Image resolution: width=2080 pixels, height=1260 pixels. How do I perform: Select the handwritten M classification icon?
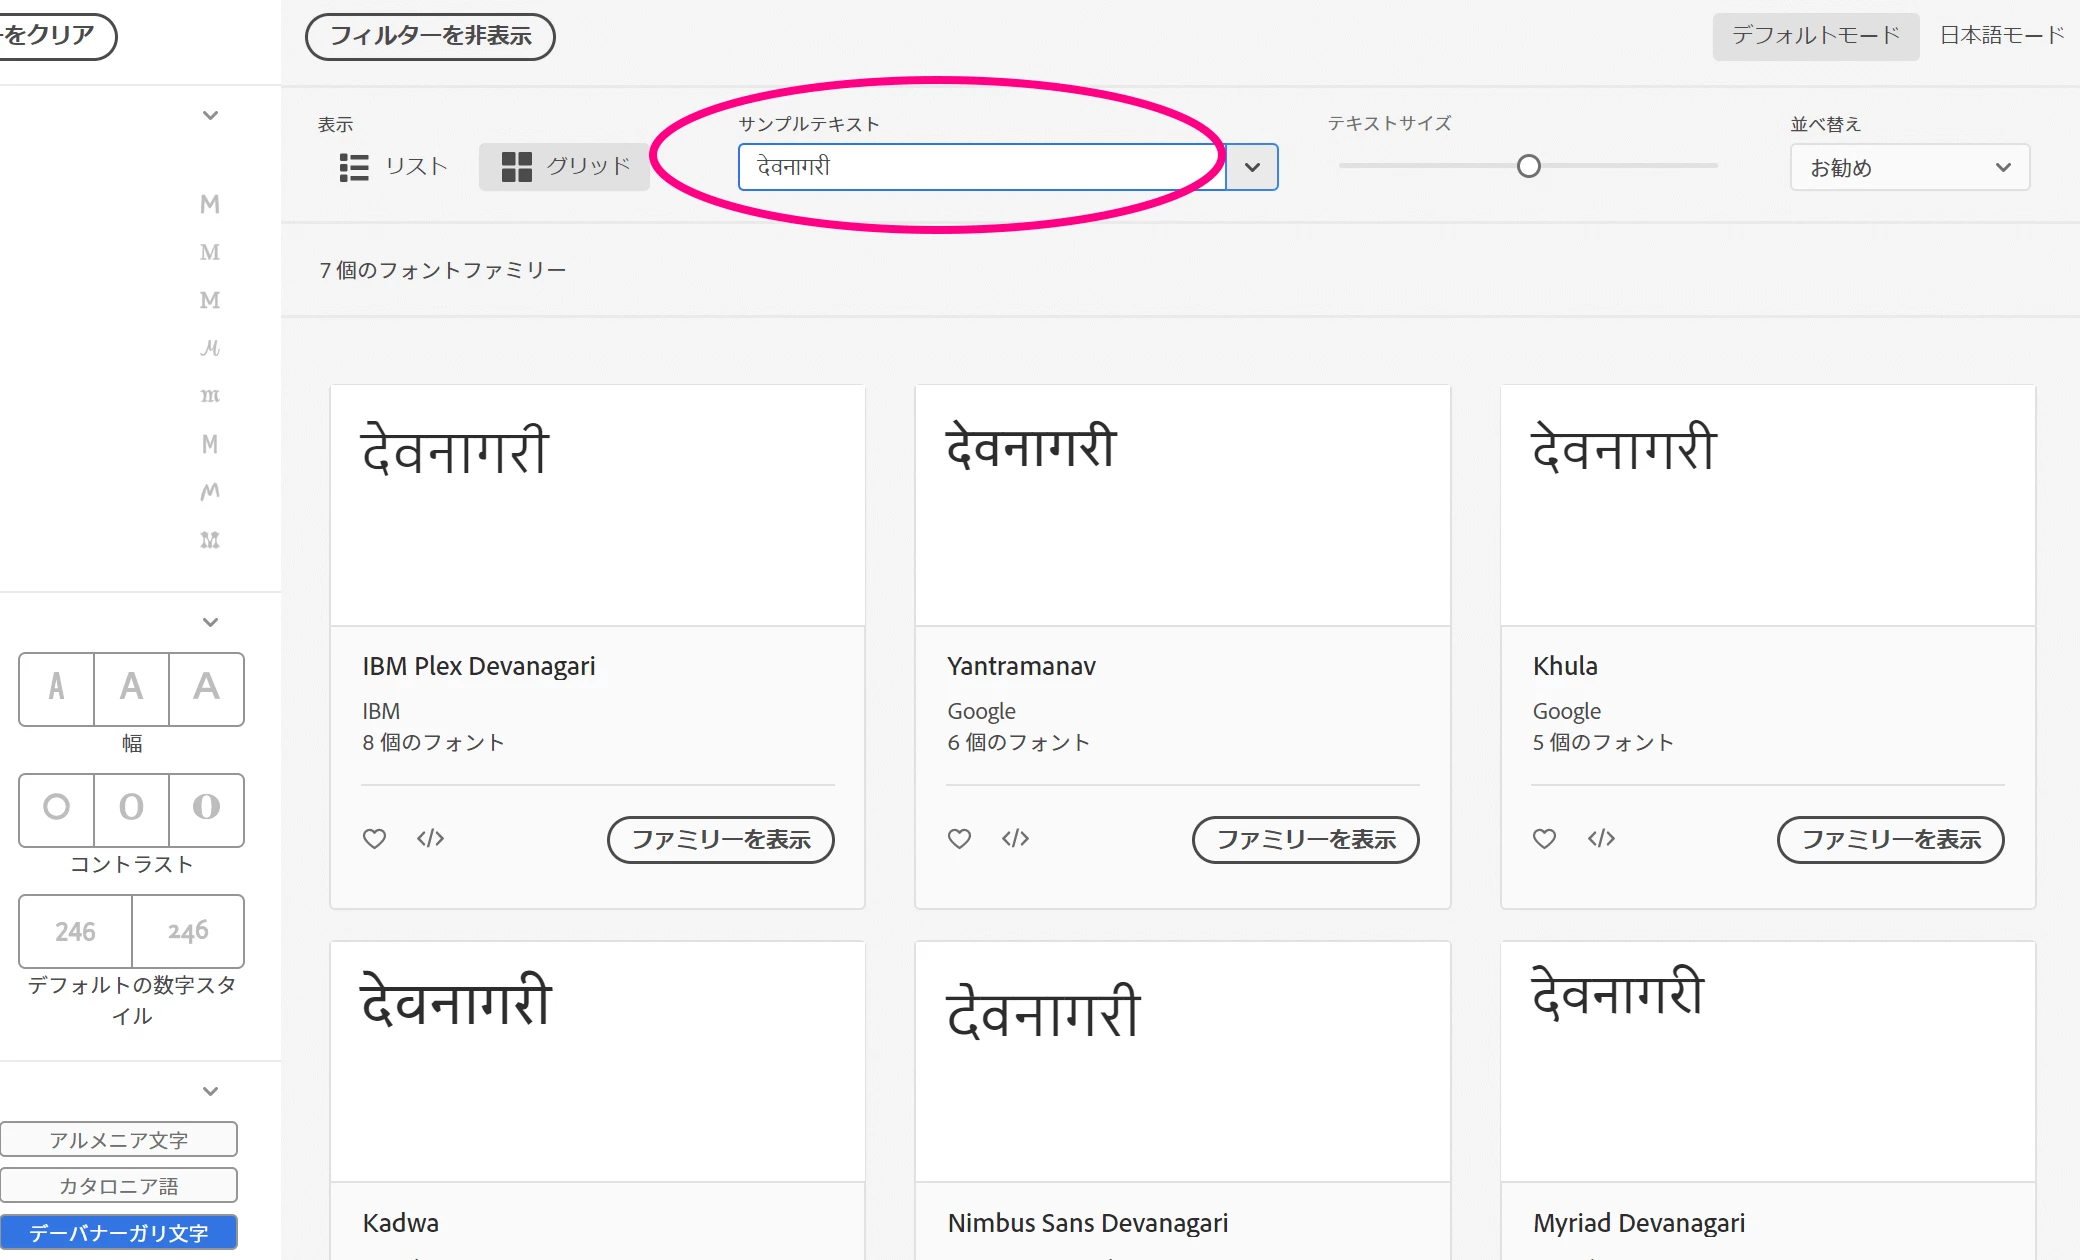(210, 492)
